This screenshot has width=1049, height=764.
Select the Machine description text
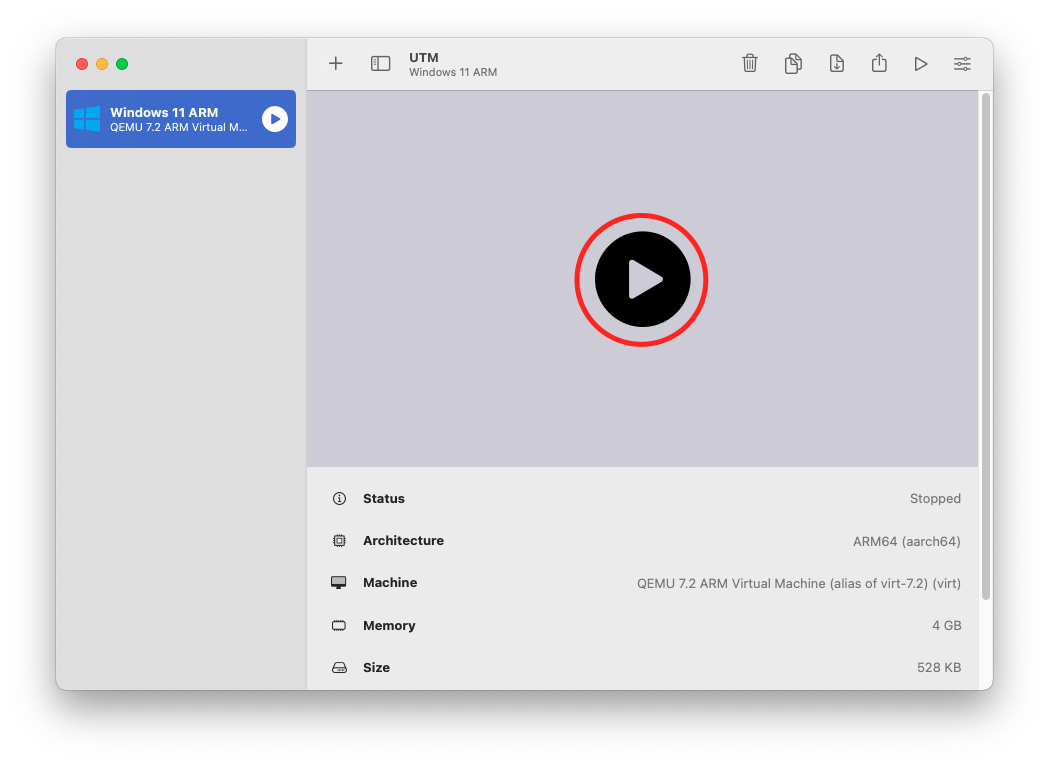click(x=798, y=583)
